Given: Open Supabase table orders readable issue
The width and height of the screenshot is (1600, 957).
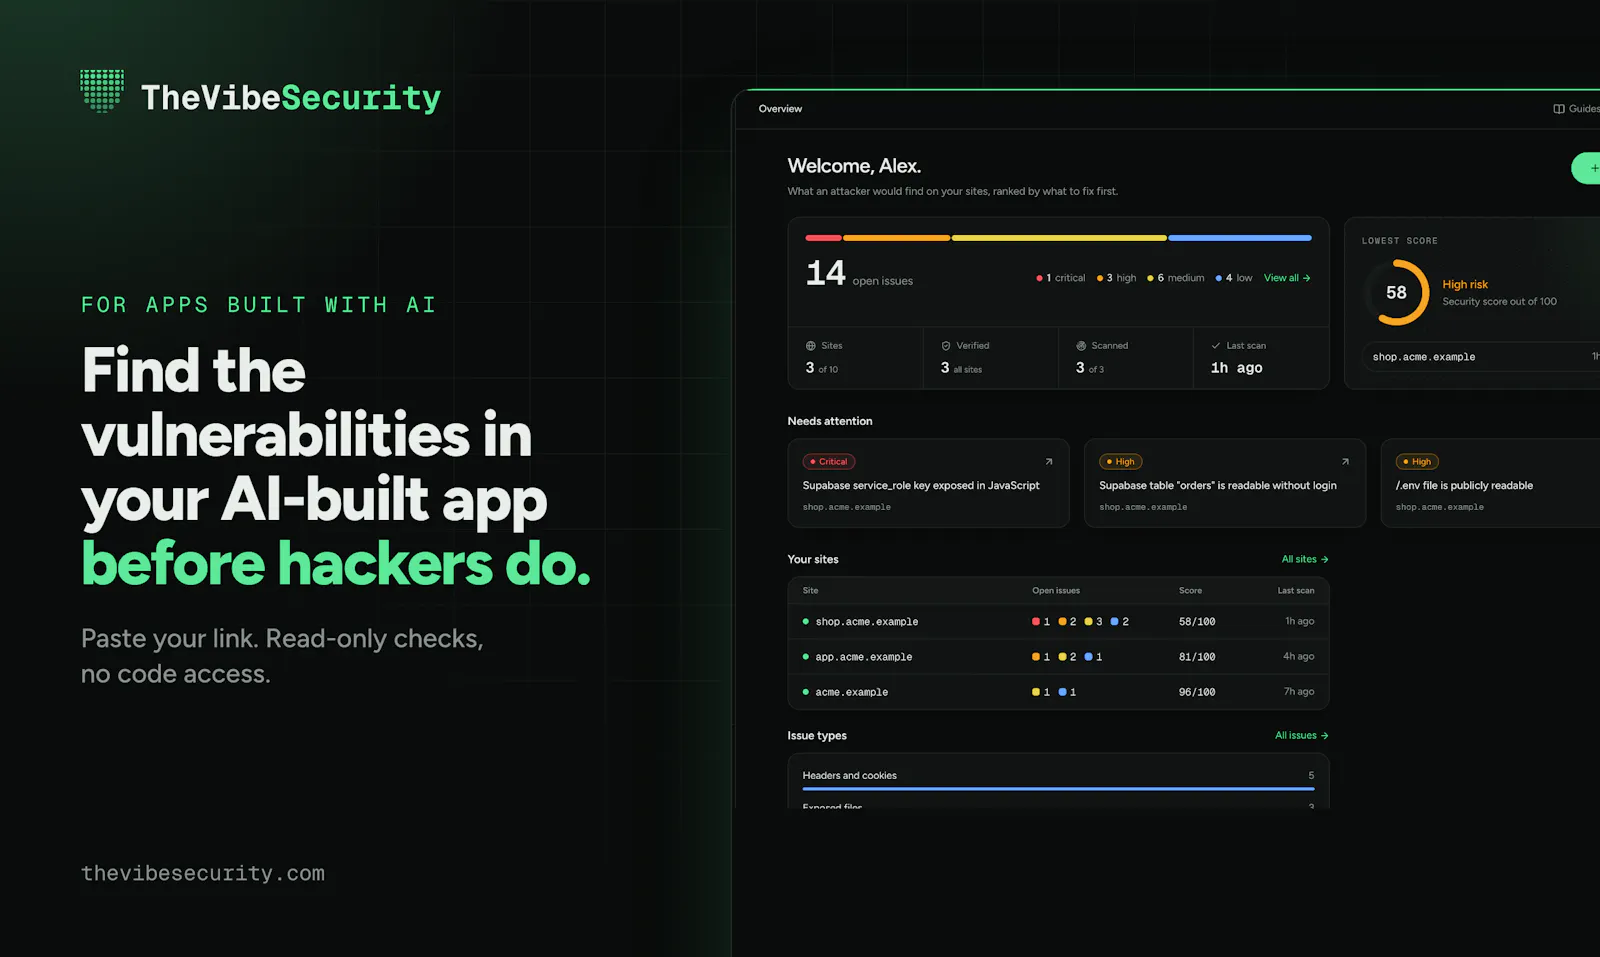Looking at the screenshot, I should point(1225,483).
